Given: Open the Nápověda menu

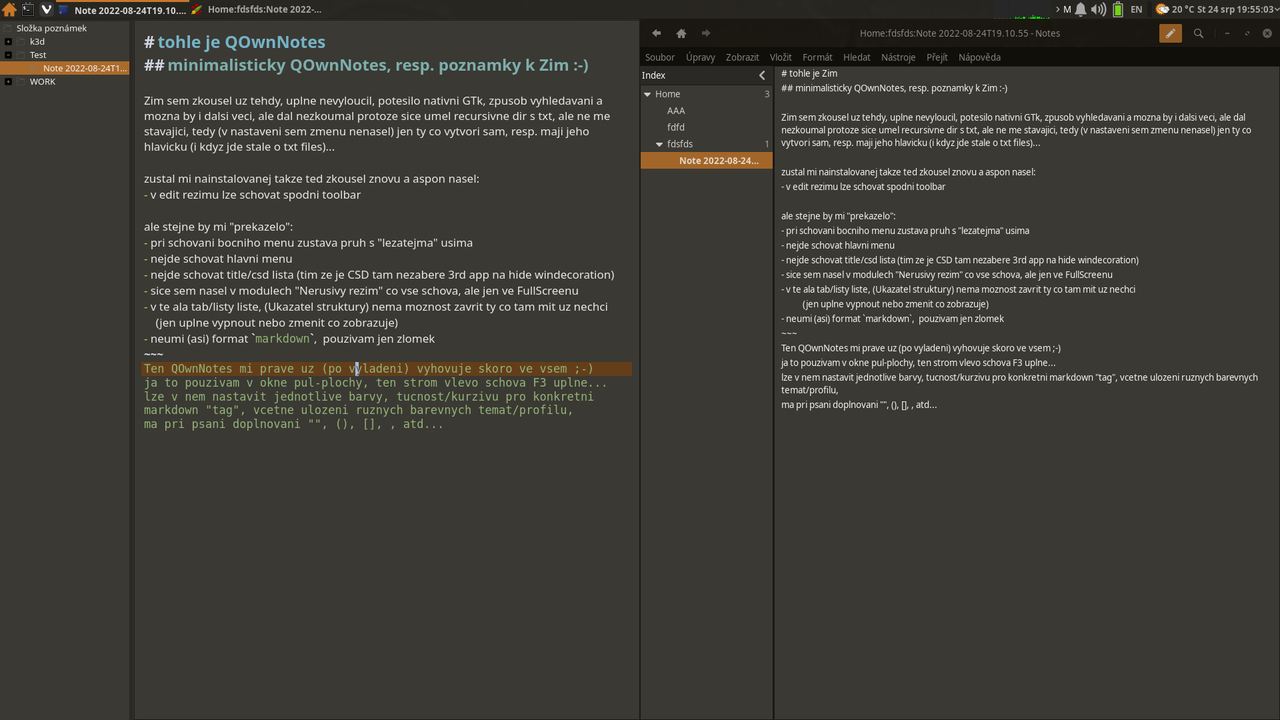Looking at the screenshot, I should 979,57.
